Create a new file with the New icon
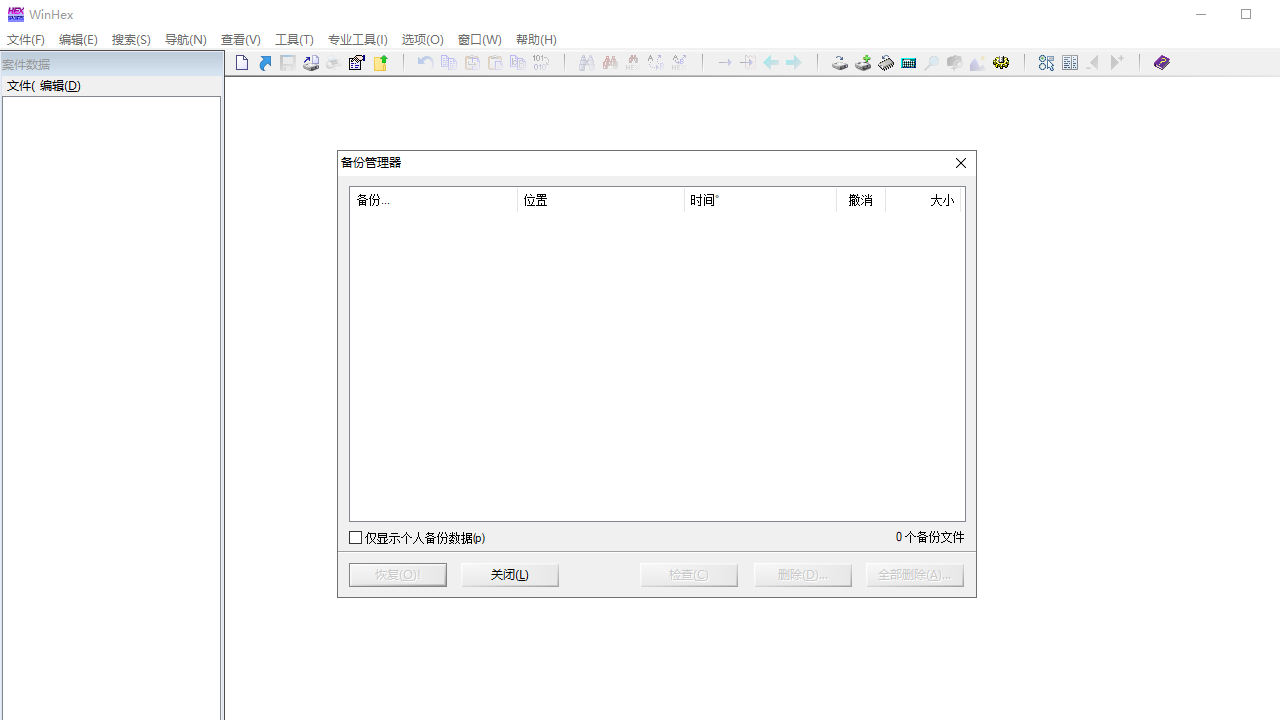Viewport: 1280px width, 720px height. pos(241,62)
